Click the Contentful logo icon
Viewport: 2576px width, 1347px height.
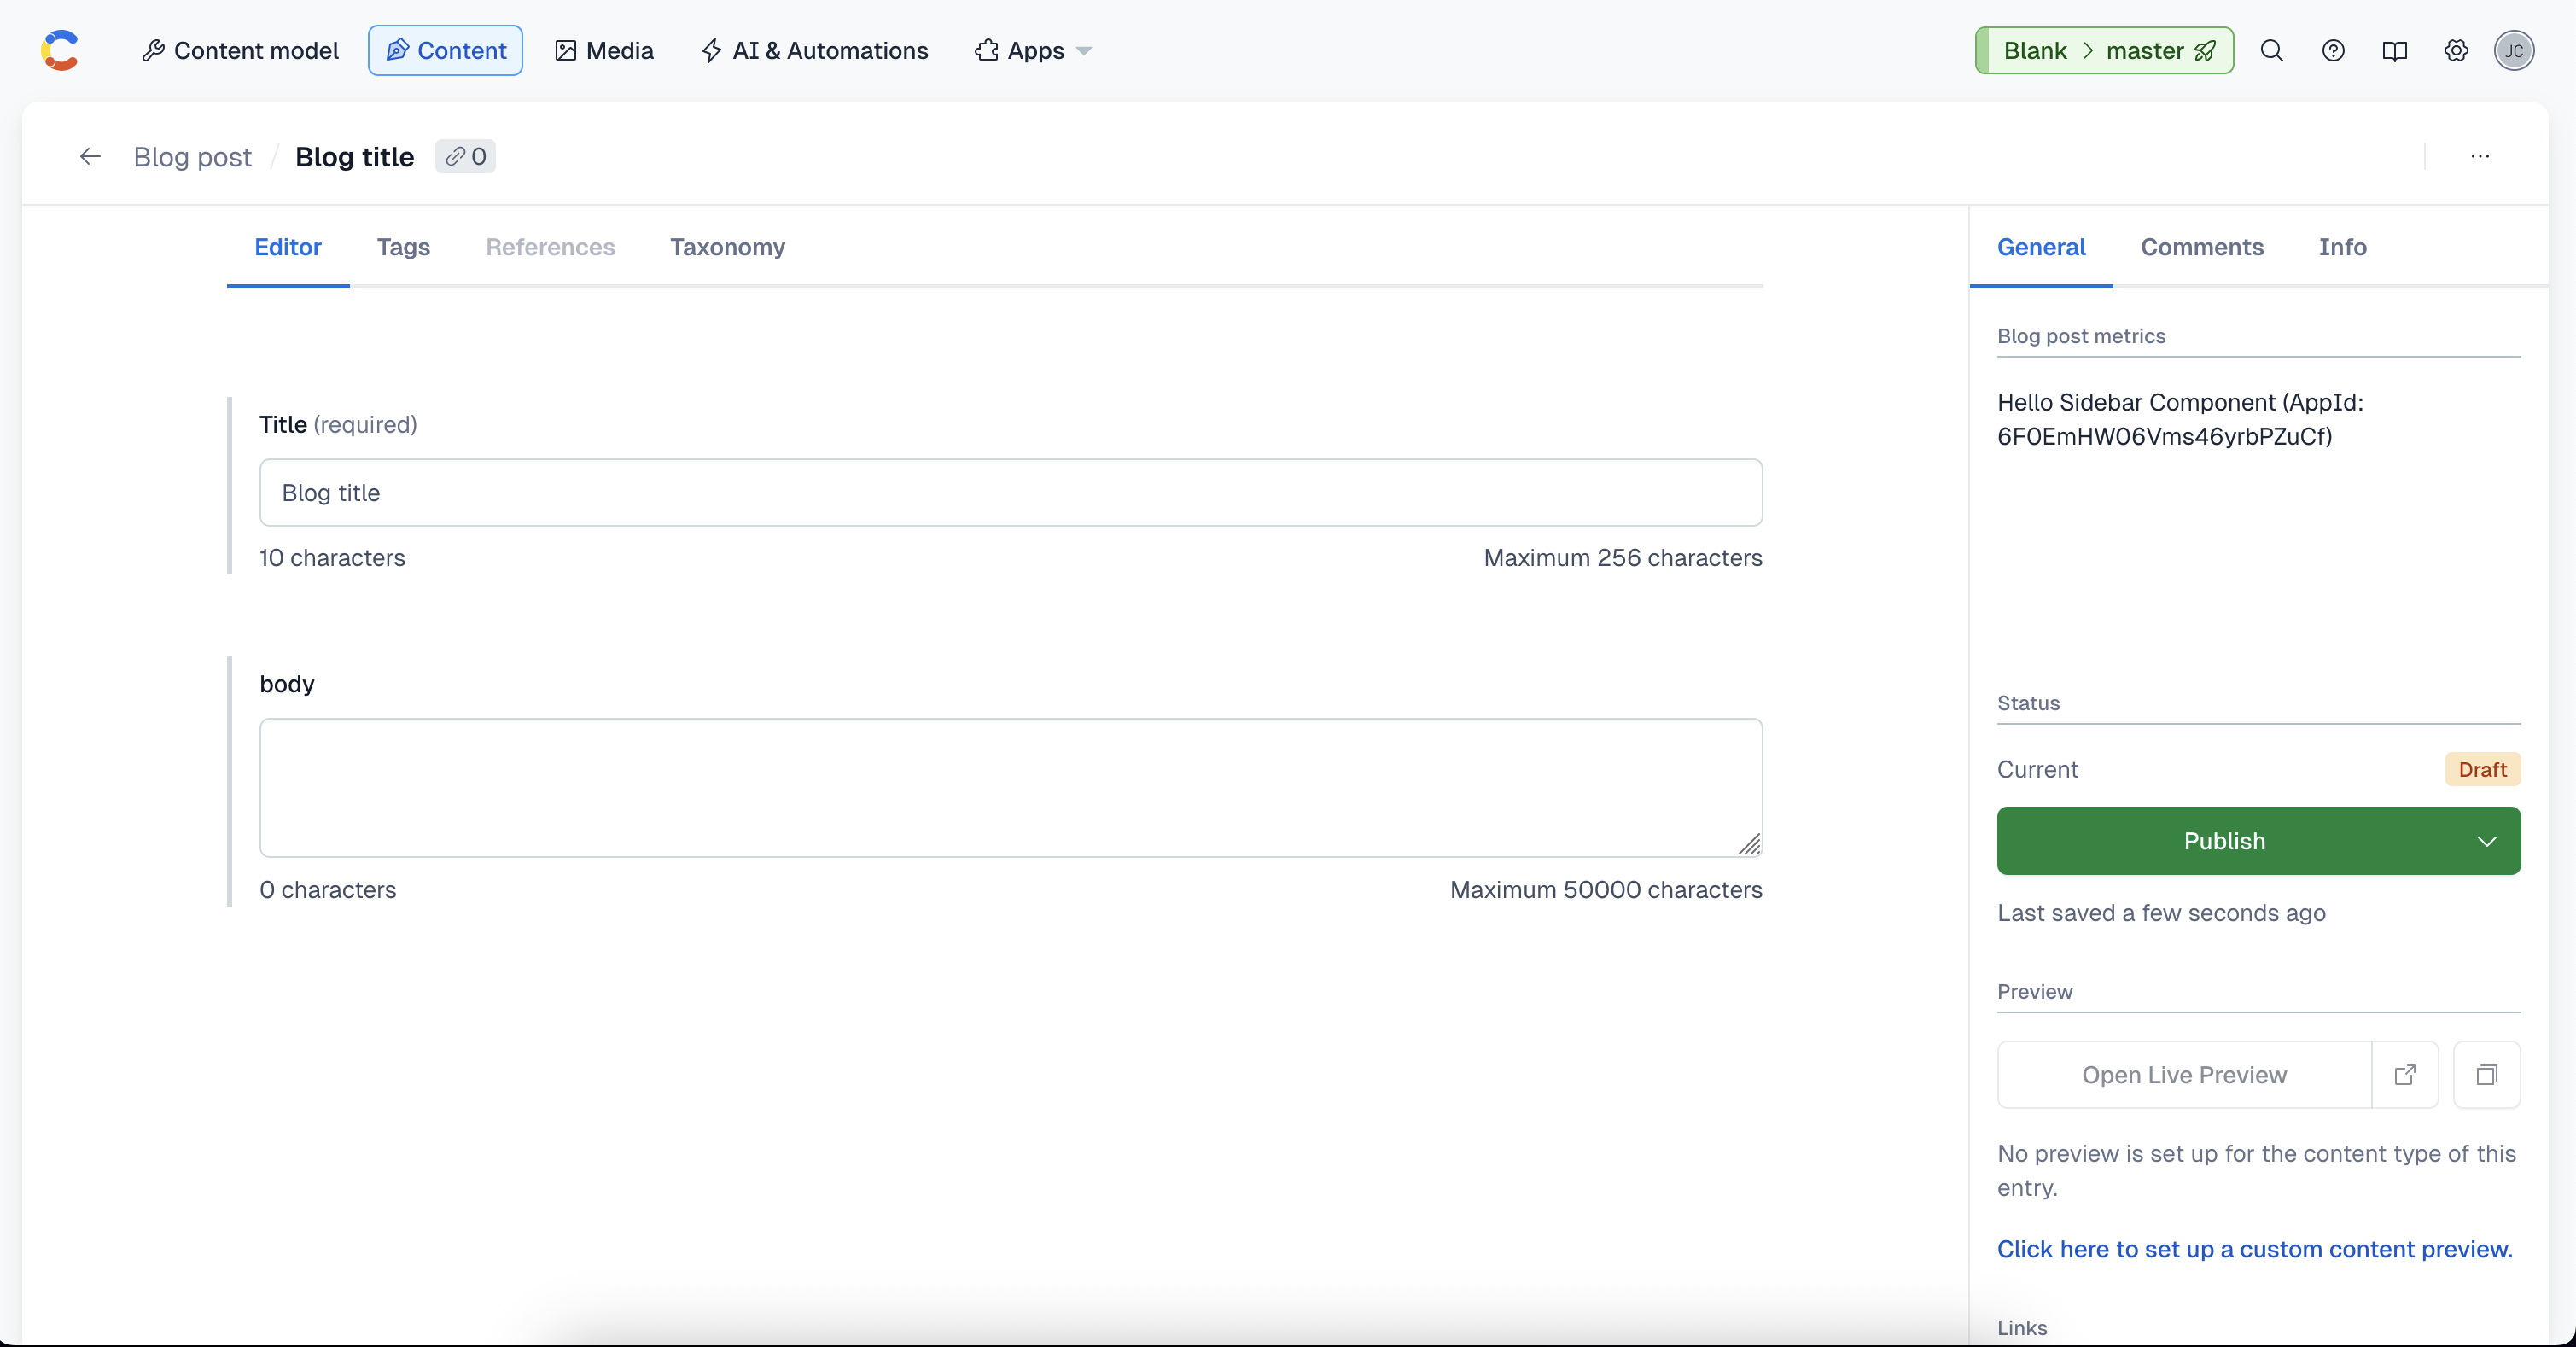(x=59, y=50)
